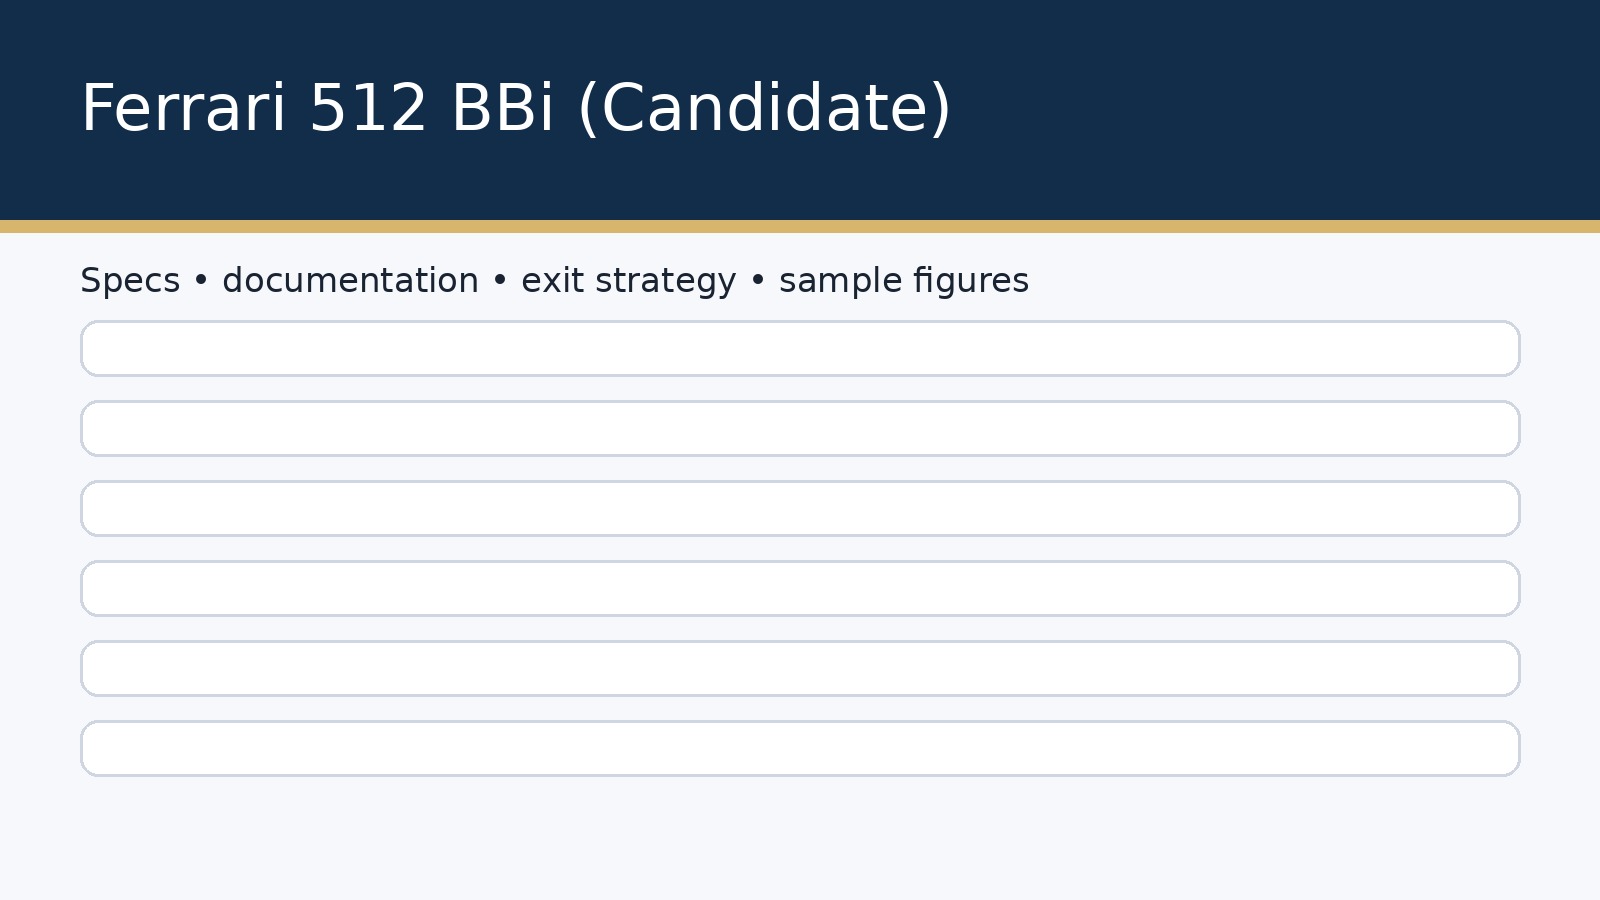Click the bullet after "Specs"
The image size is (1600, 900).
201,281
